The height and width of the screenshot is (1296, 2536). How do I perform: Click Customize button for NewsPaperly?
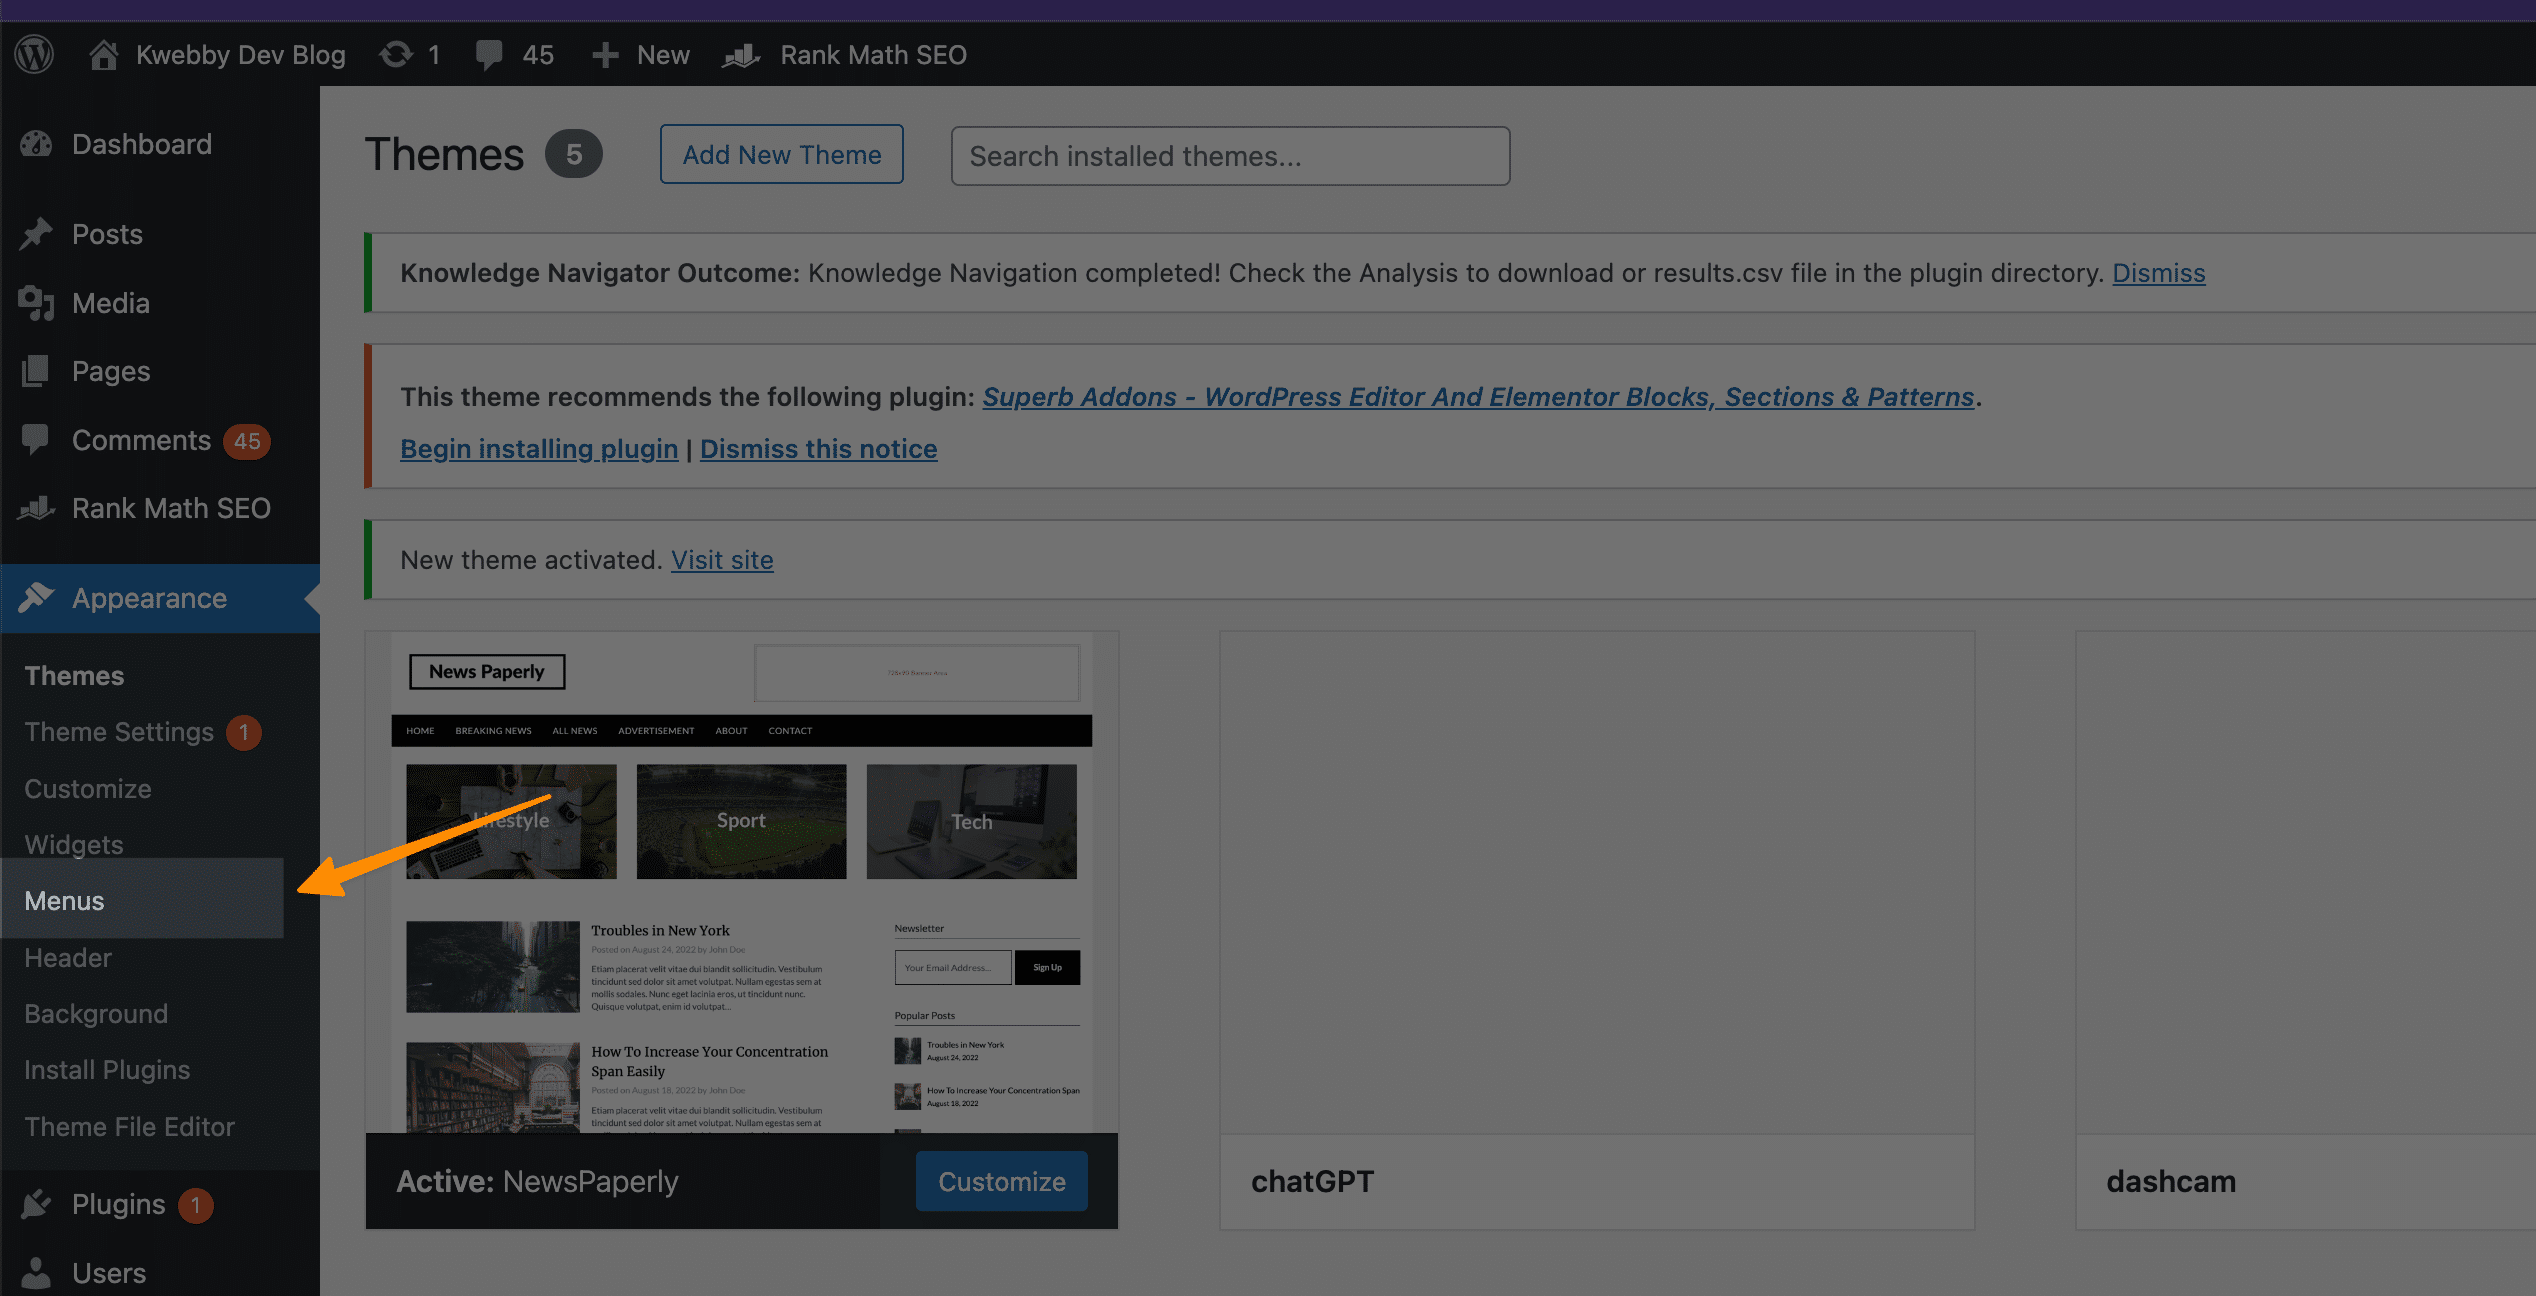pos(1001,1180)
